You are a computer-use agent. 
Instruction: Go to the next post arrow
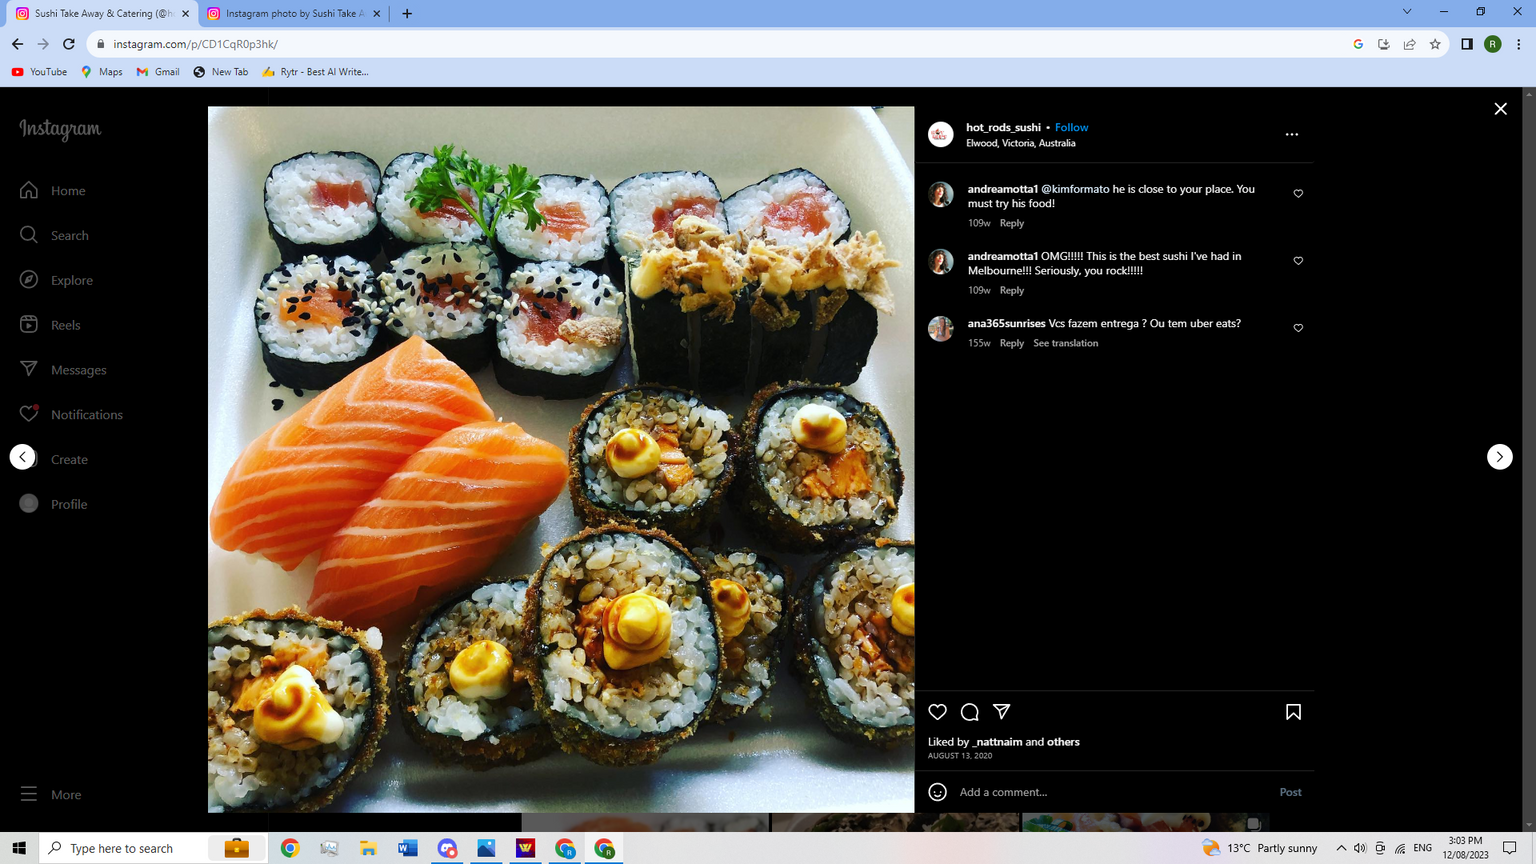coord(1499,457)
